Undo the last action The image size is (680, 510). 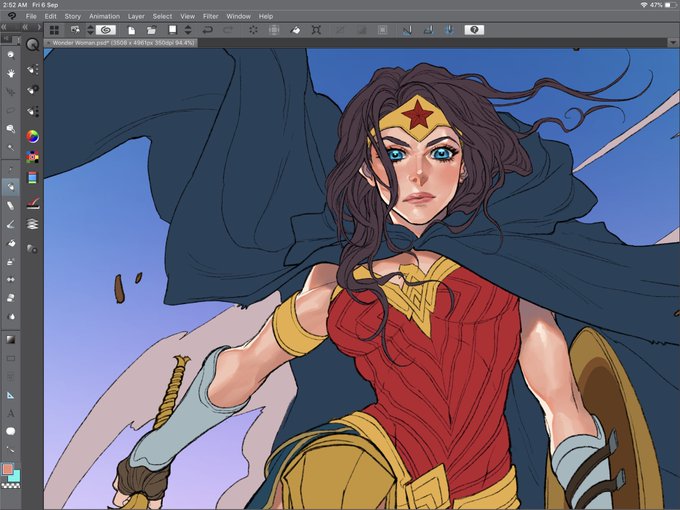pos(208,30)
